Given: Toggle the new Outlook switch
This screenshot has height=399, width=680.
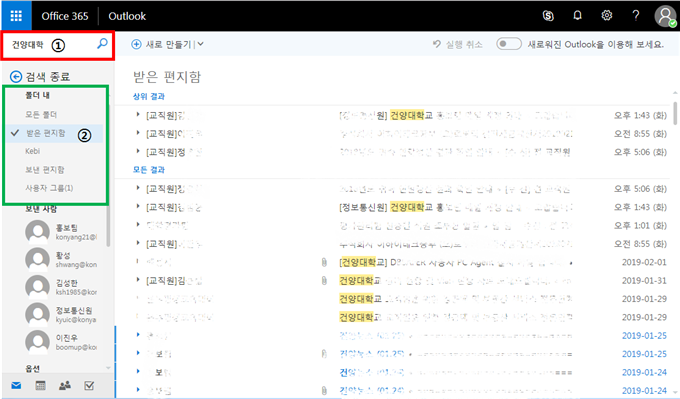Looking at the screenshot, I should click(509, 44).
